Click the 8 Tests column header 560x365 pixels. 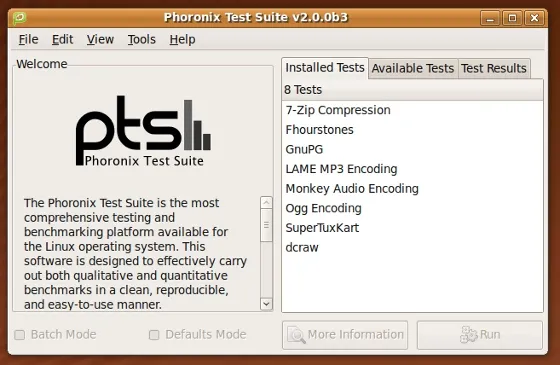click(x=412, y=90)
